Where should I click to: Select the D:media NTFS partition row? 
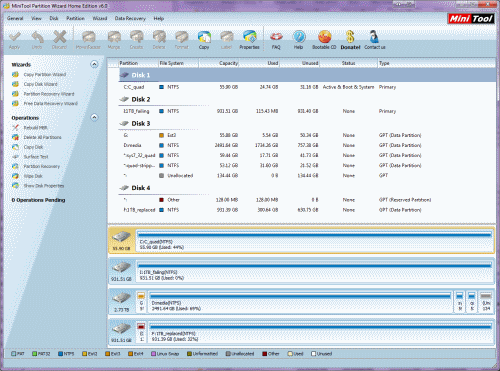pos(307,145)
